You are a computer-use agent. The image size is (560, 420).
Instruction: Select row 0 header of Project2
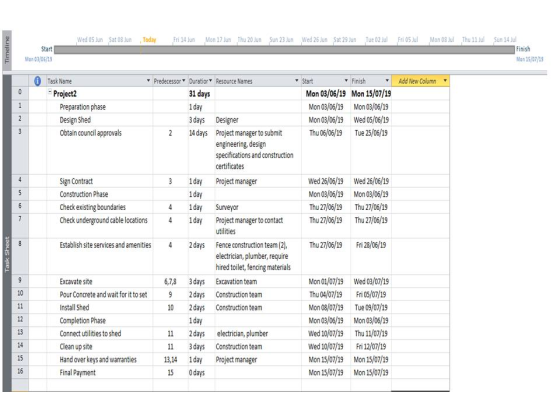point(20,94)
